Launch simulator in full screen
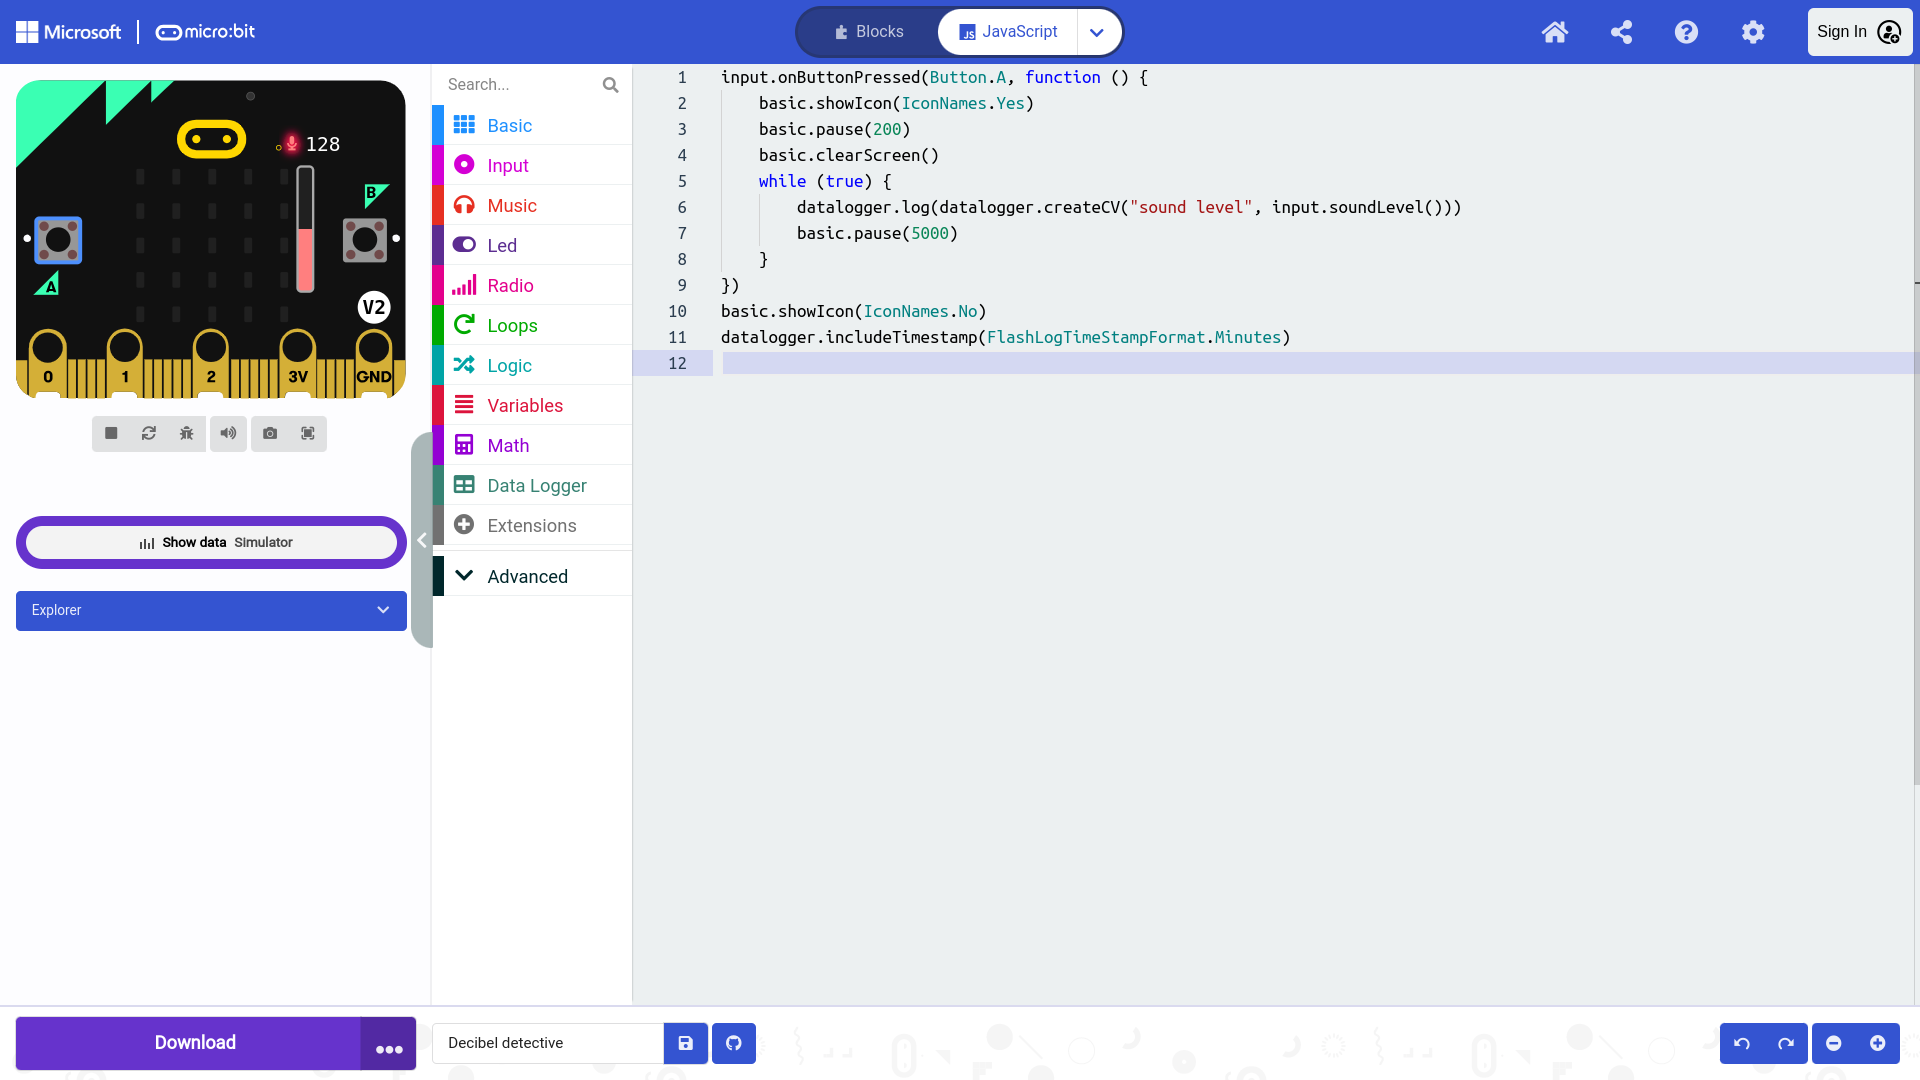This screenshot has height=1080, width=1920. [308, 433]
